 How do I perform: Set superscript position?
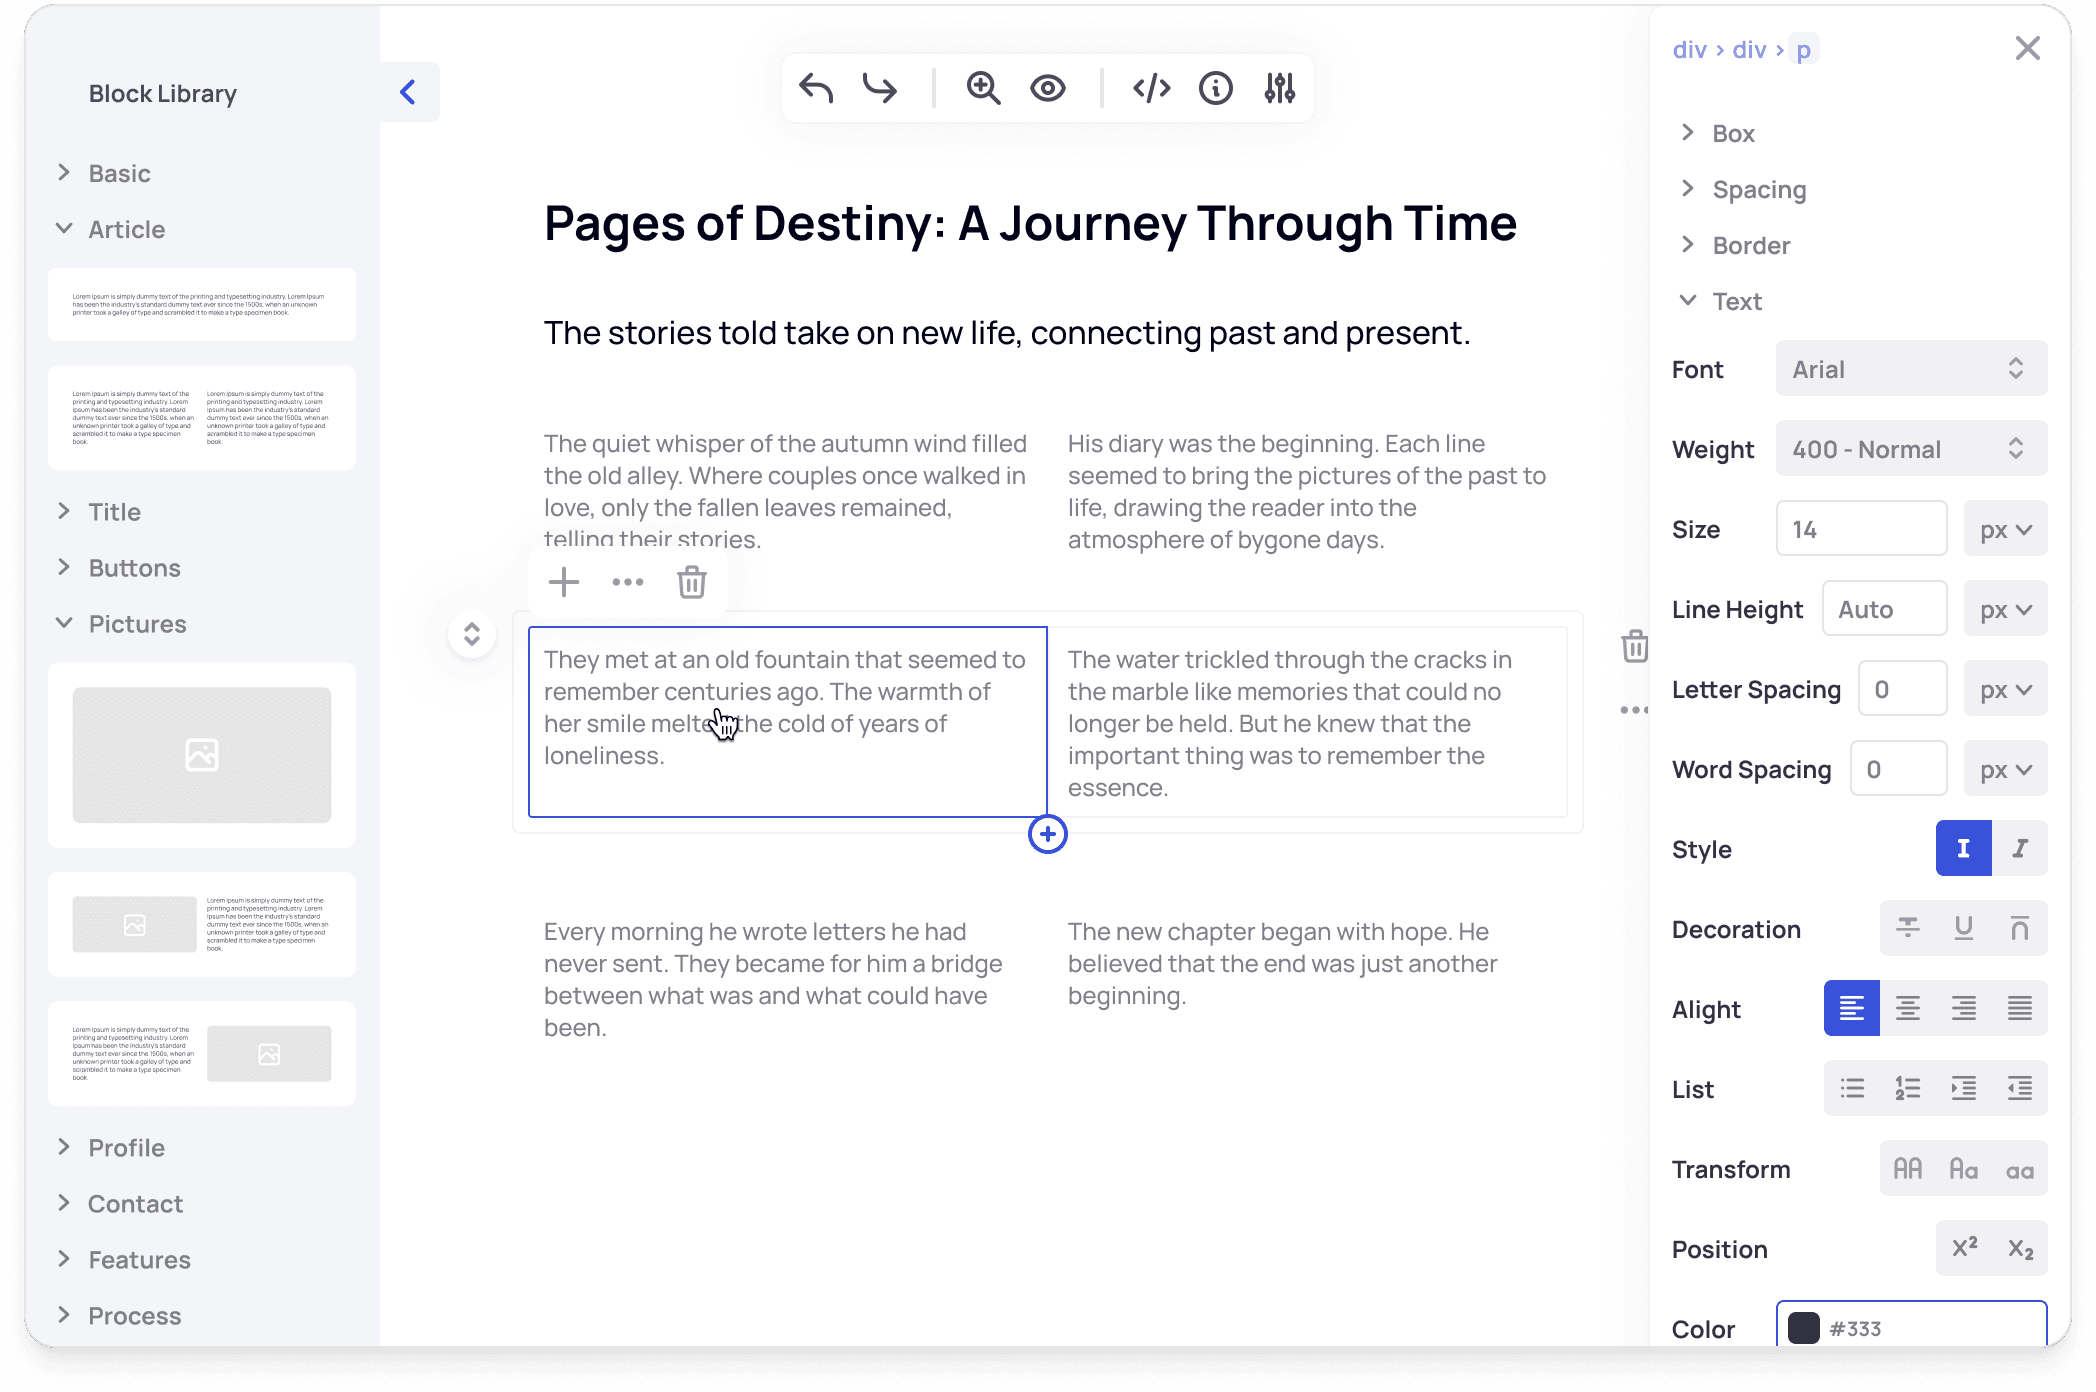[x=1964, y=1248]
